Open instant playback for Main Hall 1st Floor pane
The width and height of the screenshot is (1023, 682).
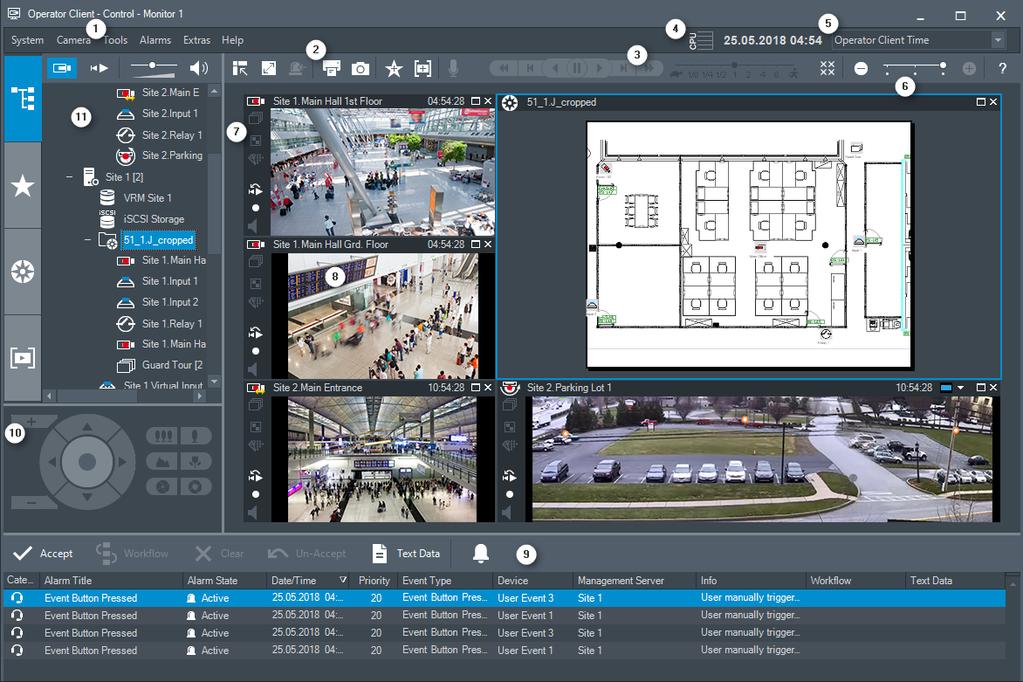[255, 190]
